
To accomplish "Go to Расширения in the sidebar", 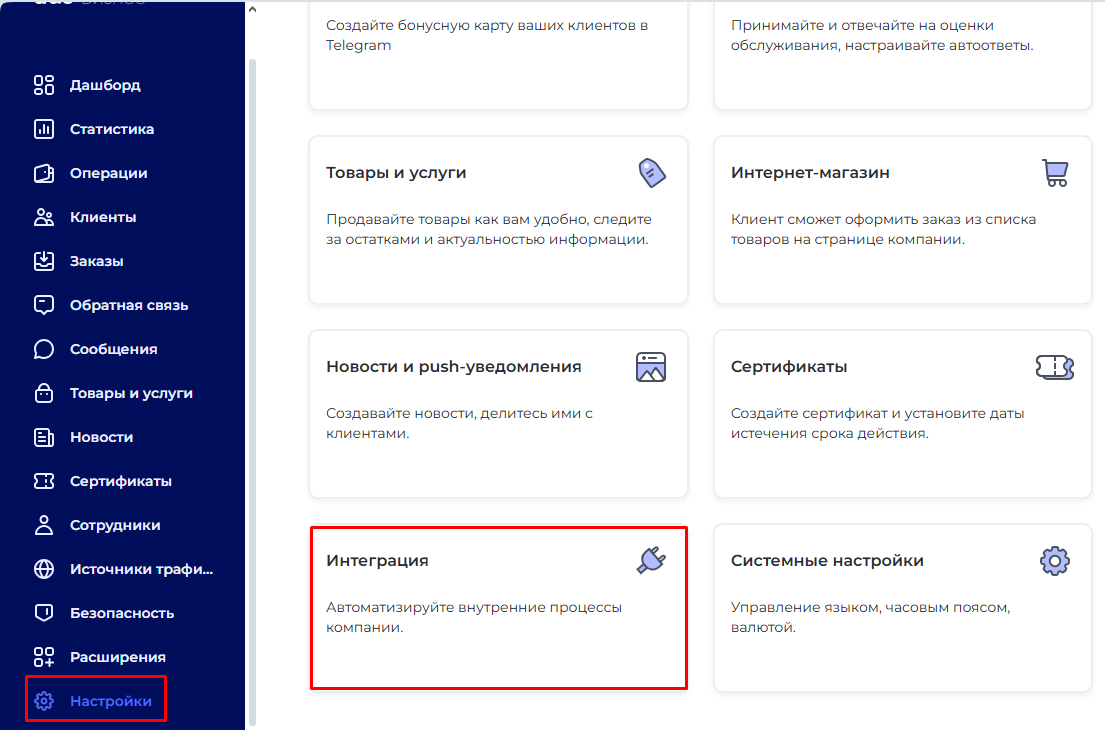I will (x=117, y=657).
